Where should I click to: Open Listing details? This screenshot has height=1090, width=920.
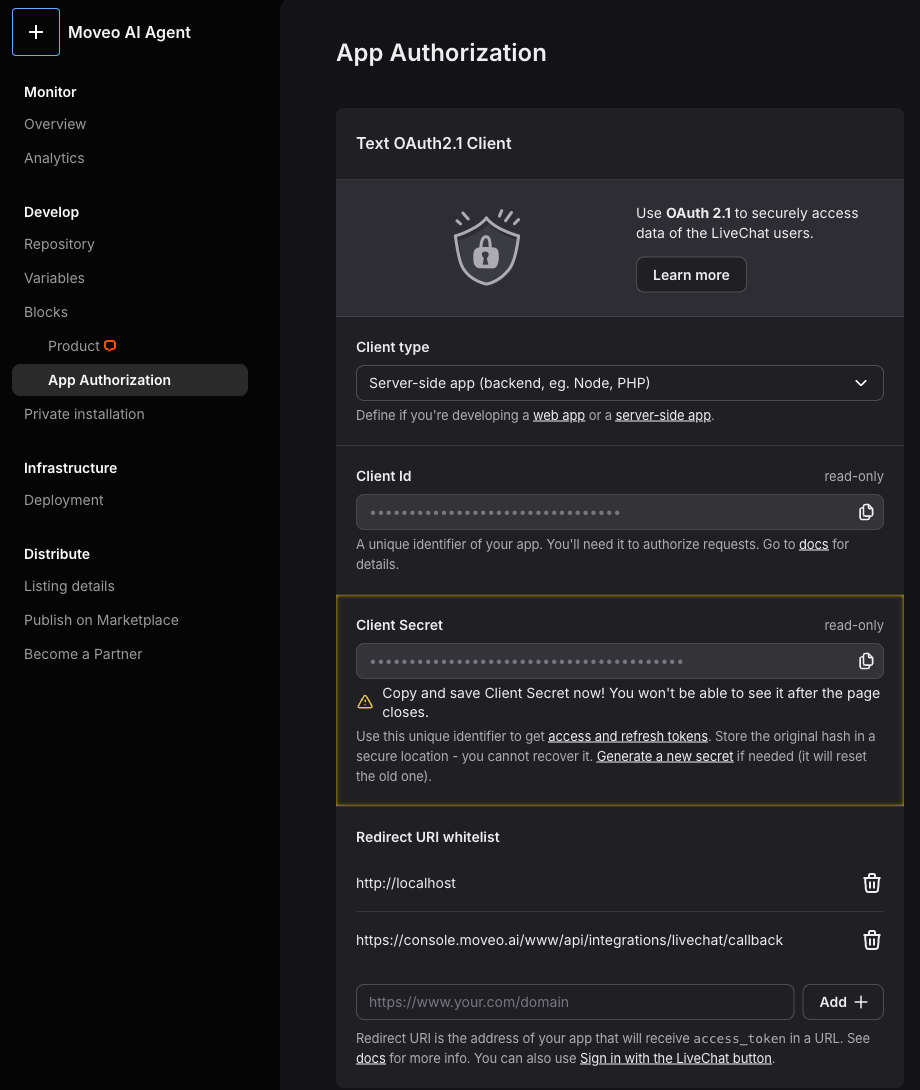(x=69, y=587)
